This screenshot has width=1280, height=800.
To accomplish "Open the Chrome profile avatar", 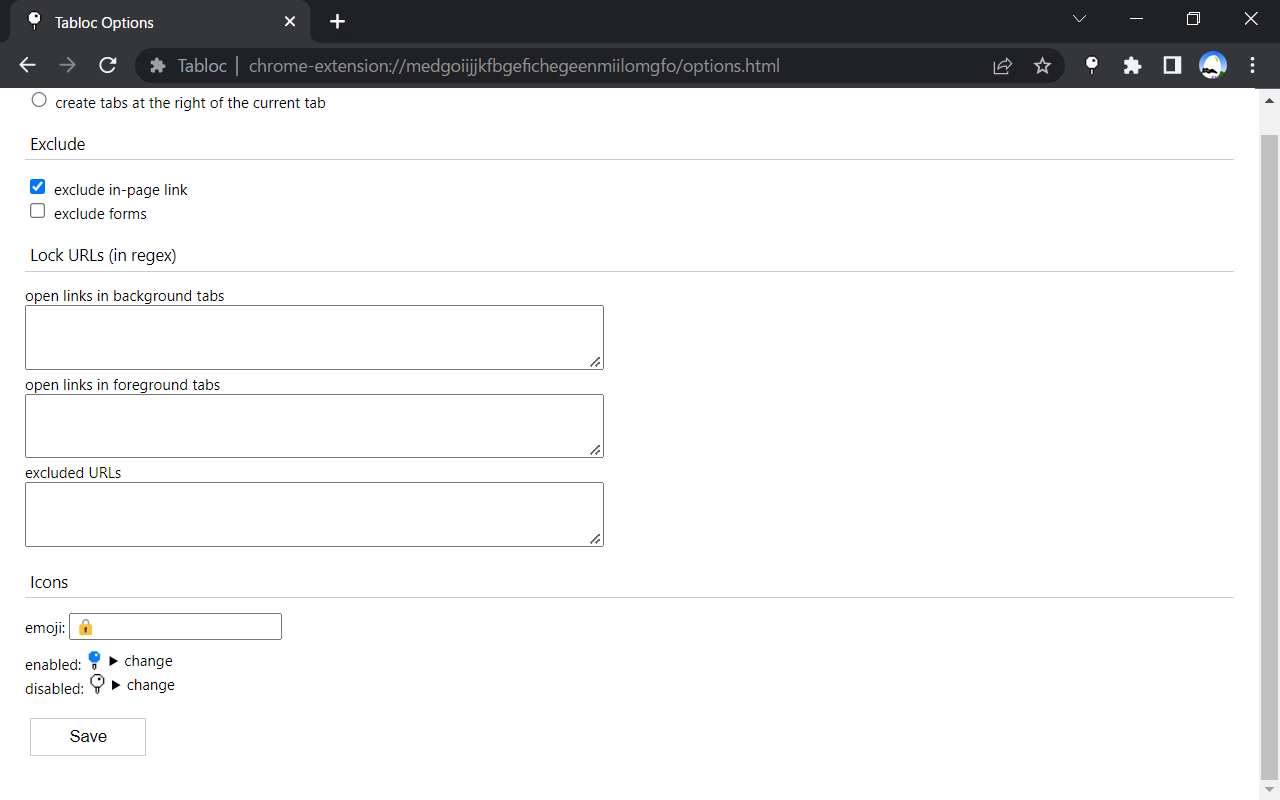I will pyautogui.click(x=1213, y=66).
